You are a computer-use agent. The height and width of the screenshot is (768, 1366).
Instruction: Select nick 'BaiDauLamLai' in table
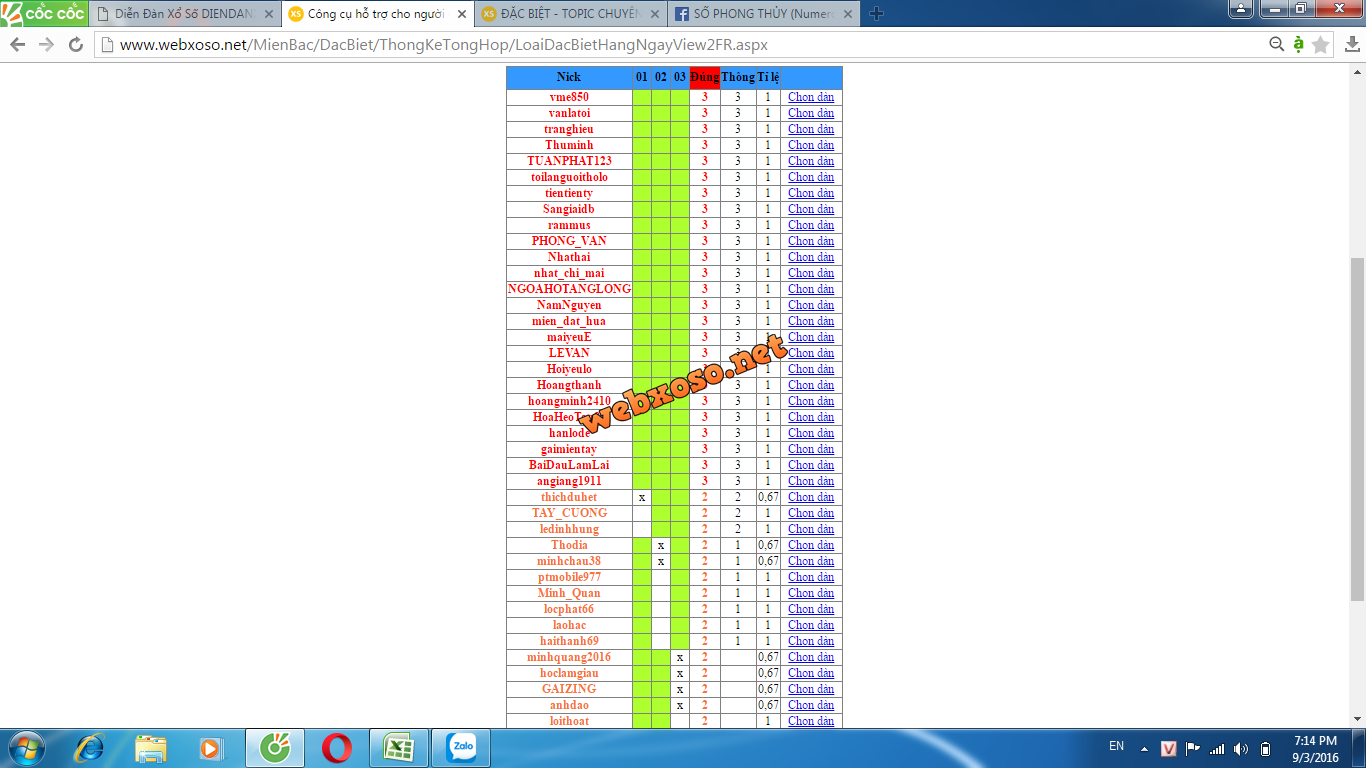(569, 465)
